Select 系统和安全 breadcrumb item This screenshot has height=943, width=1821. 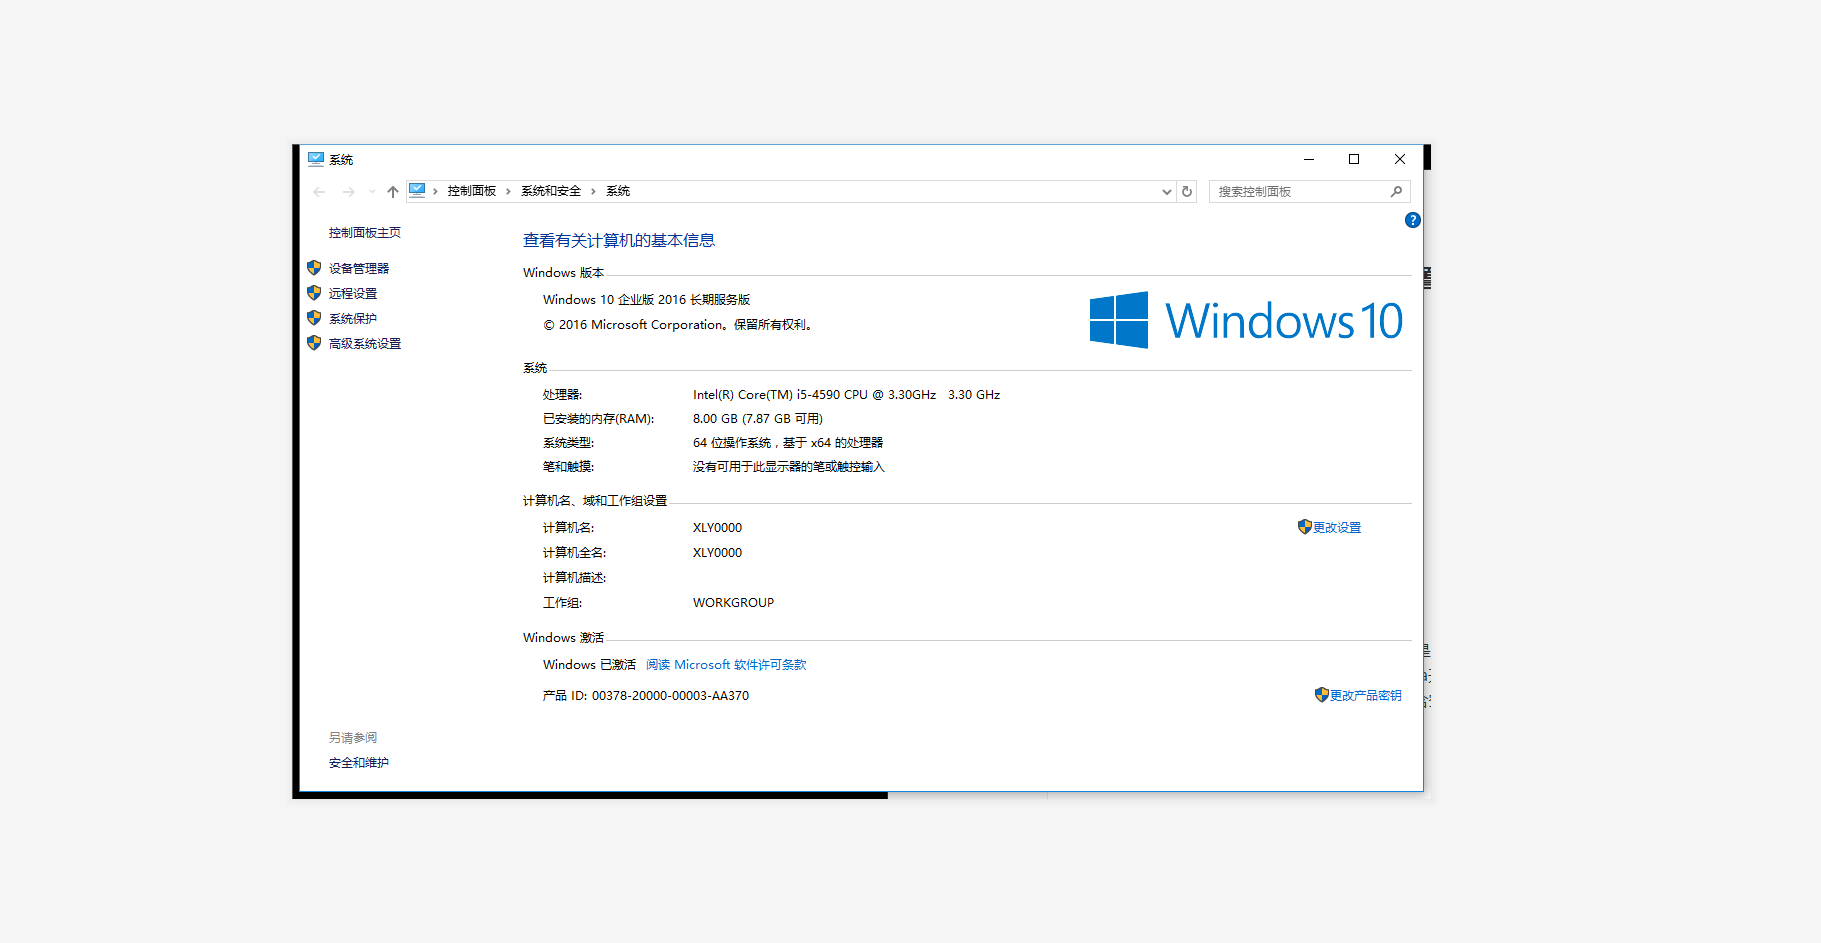(551, 191)
